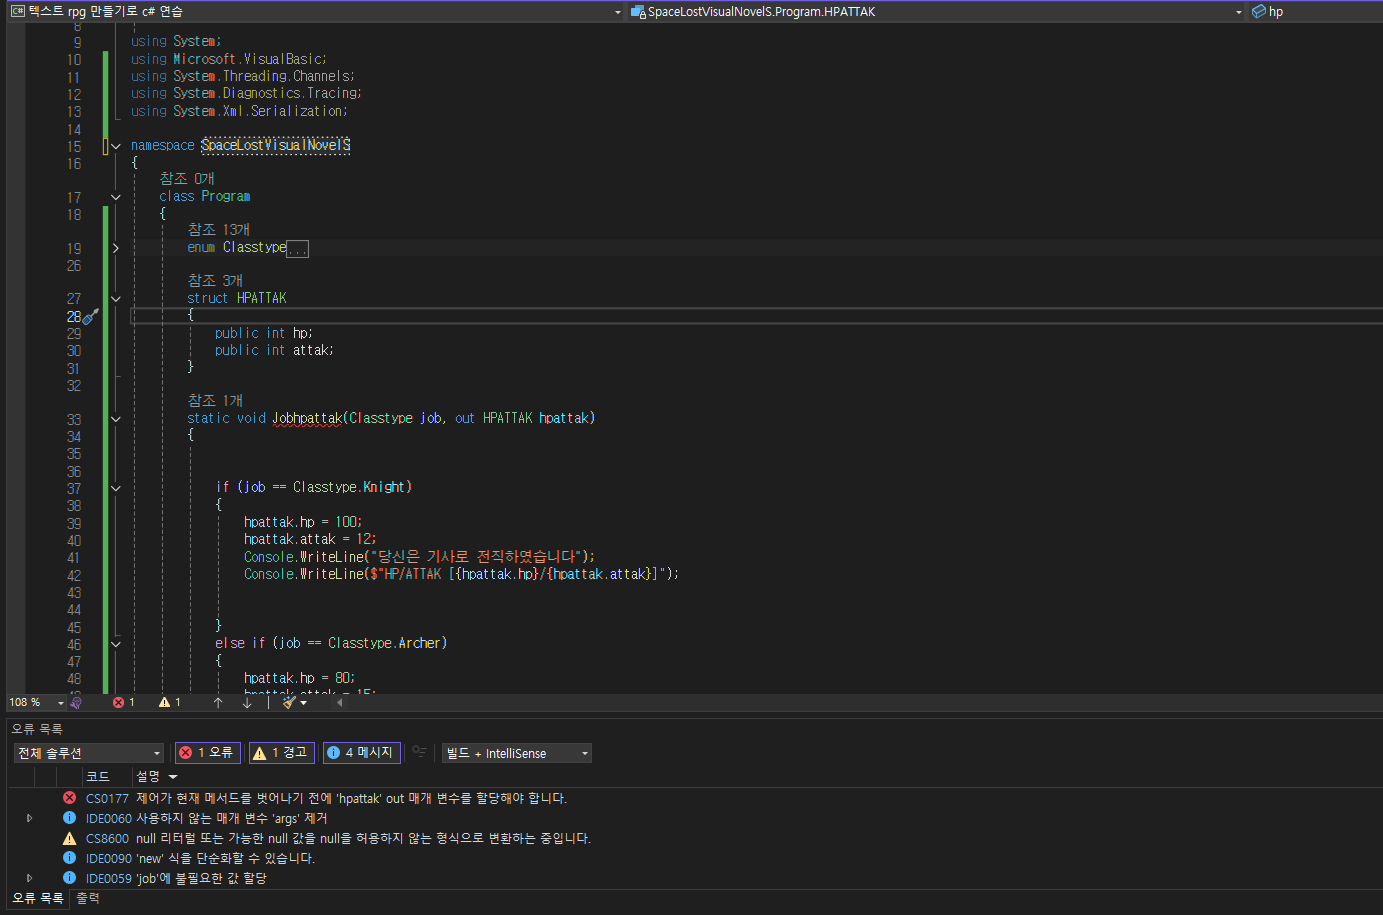The height and width of the screenshot is (915, 1383).
Task: Click the collapsed '...' box after enum Classtype
Action: click(x=298, y=249)
